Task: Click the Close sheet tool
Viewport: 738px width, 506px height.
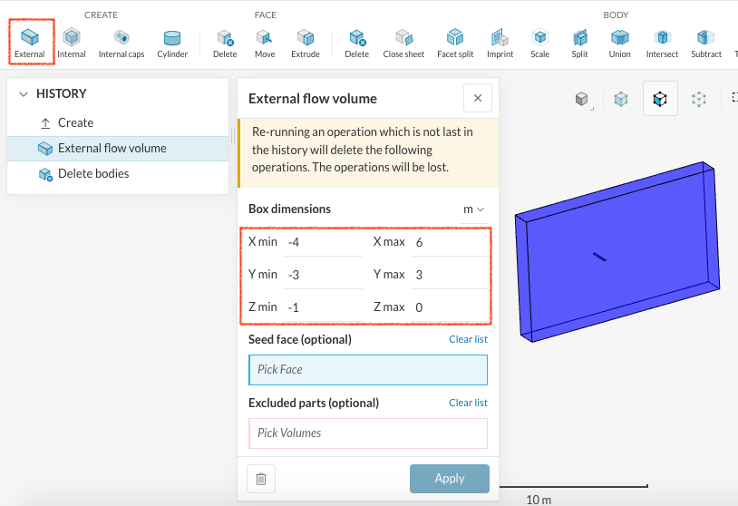Action: pos(403,42)
